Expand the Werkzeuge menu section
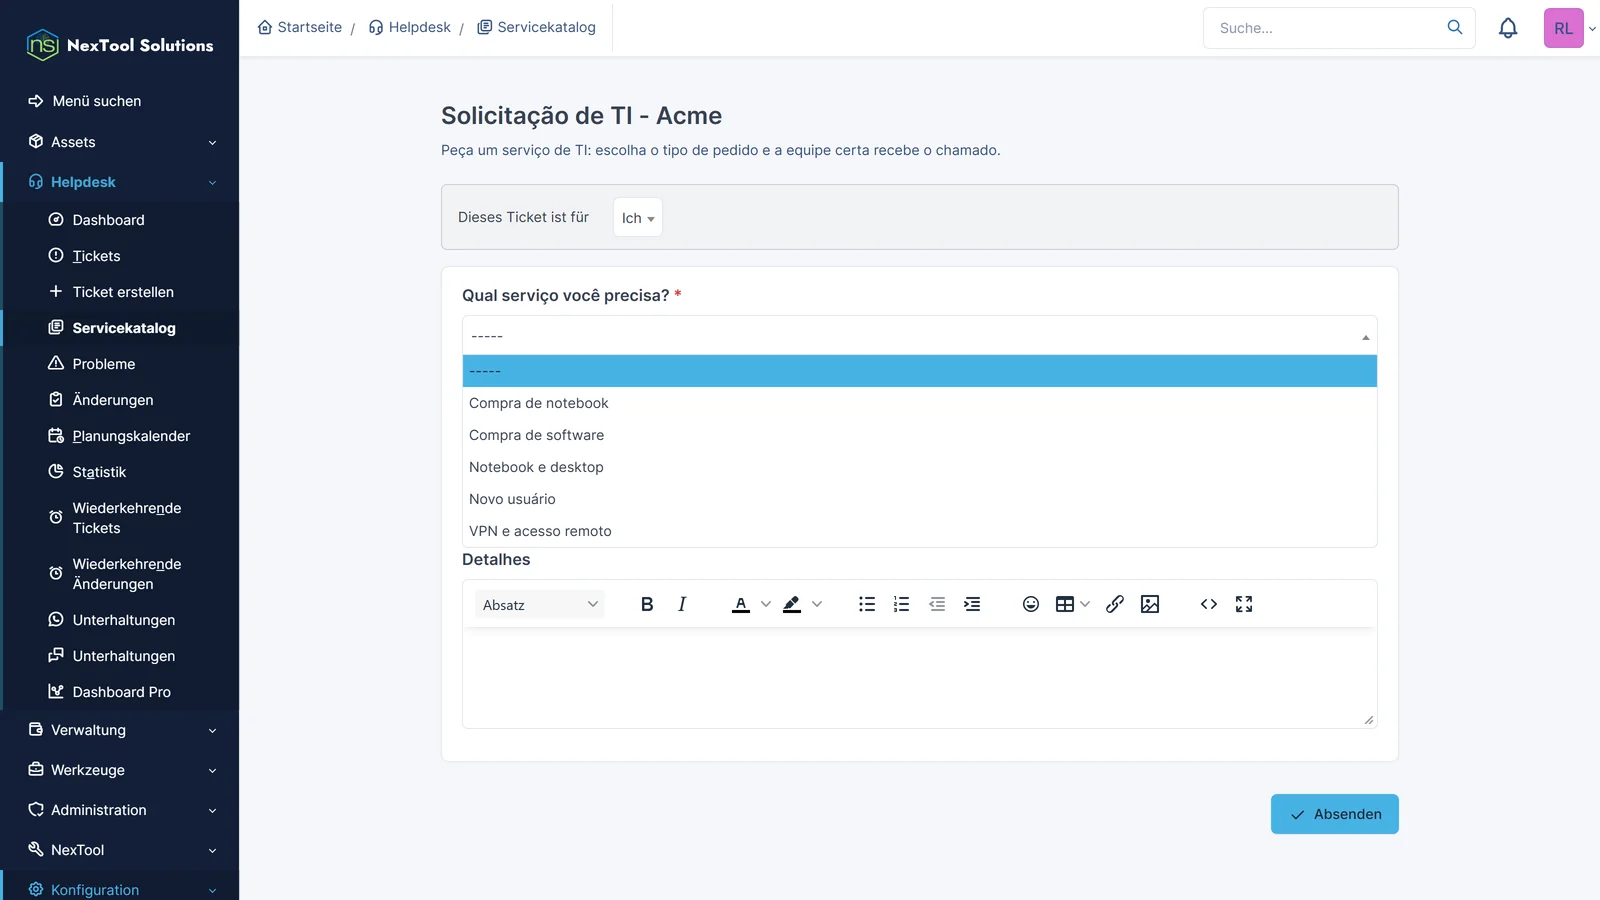The height and width of the screenshot is (900, 1600). coord(120,770)
